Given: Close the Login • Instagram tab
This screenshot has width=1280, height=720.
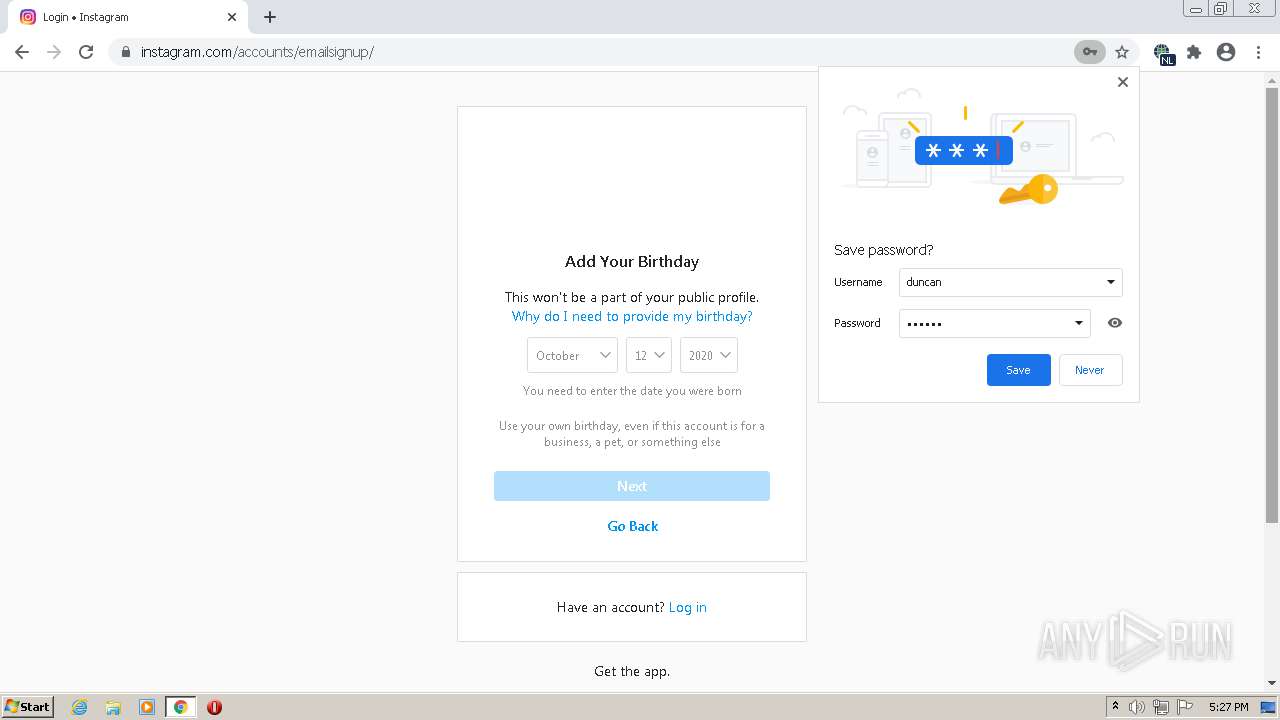Looking at the screenshot, I should 231,17.
